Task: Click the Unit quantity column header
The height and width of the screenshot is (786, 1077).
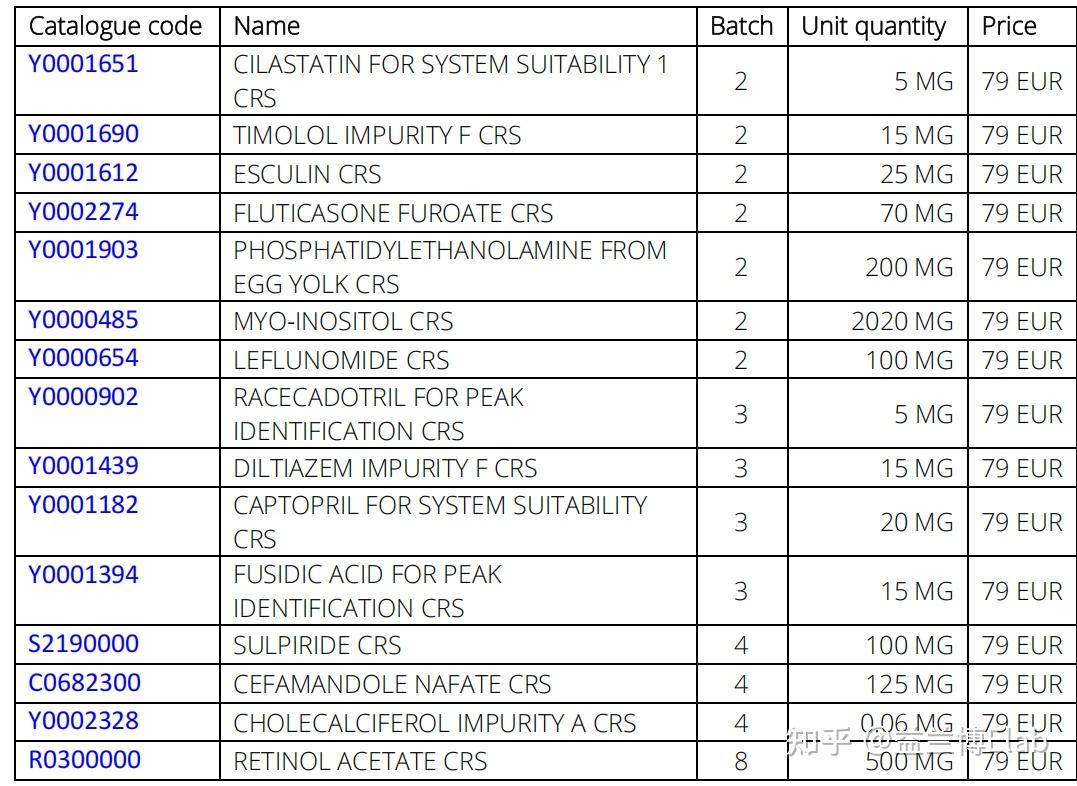Action: 873,27
